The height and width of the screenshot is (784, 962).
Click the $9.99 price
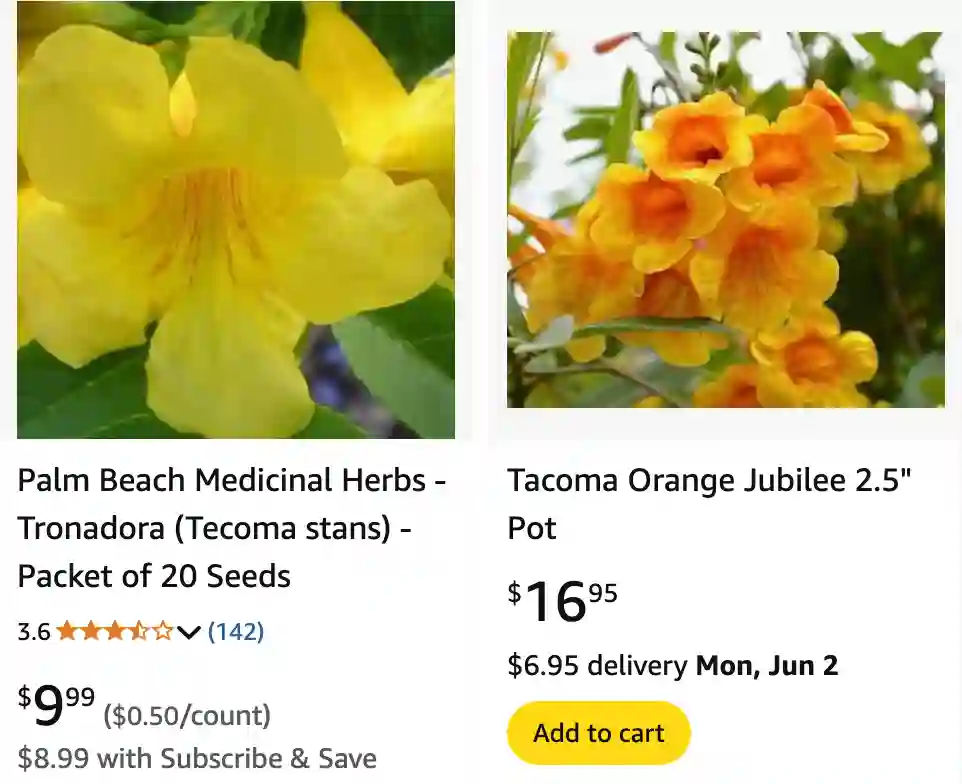click(56, 708)
